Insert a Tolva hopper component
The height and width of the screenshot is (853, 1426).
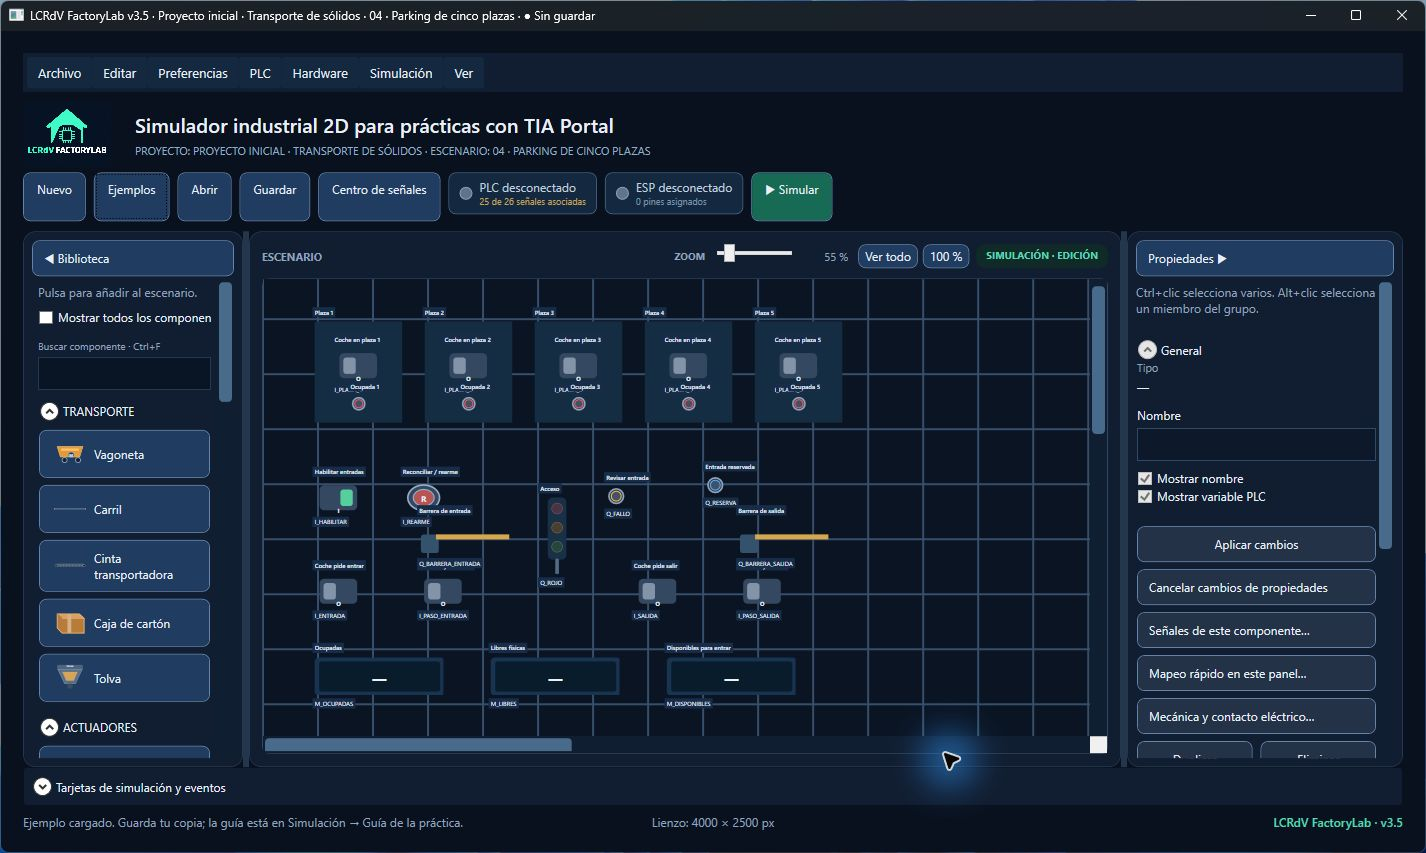pos(124,678)
